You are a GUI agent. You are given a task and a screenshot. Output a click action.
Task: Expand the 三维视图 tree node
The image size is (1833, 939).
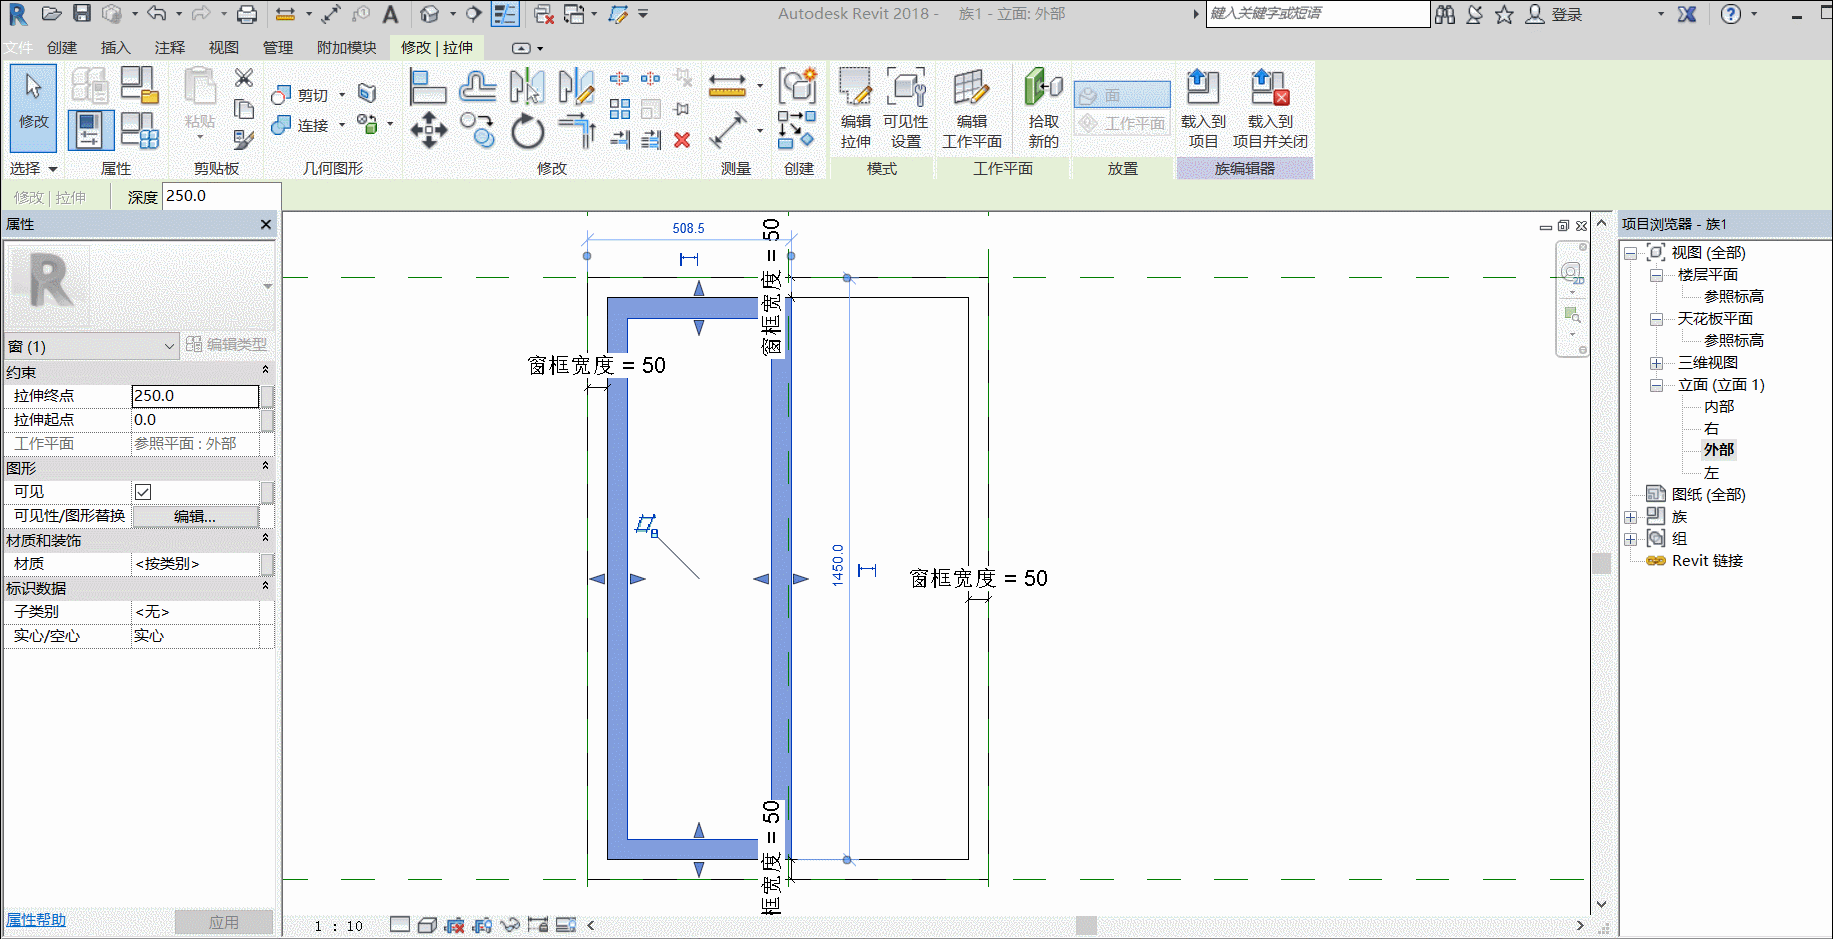pyautogui.click(x=1656, y=363)
